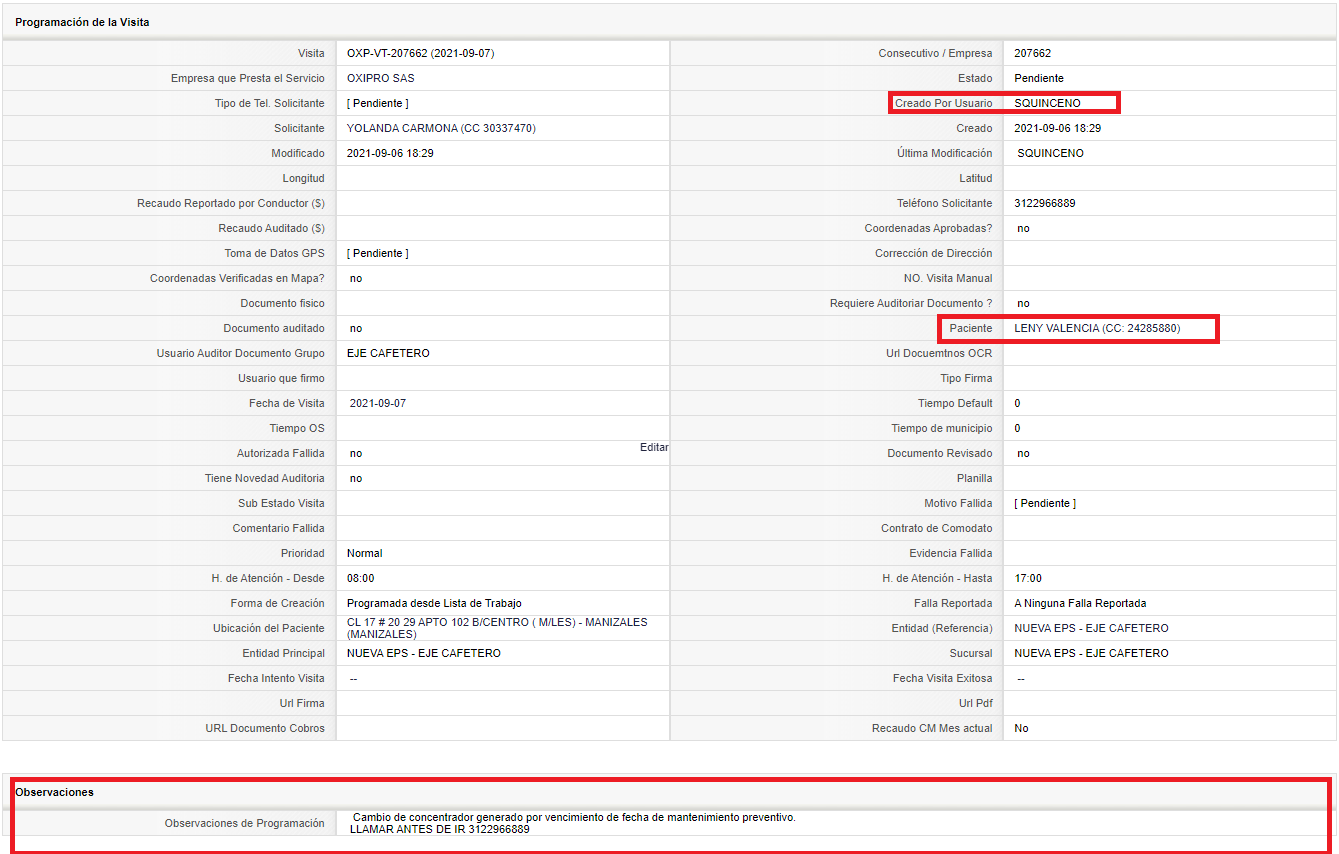Click start hour 08:00

point(360,578)
